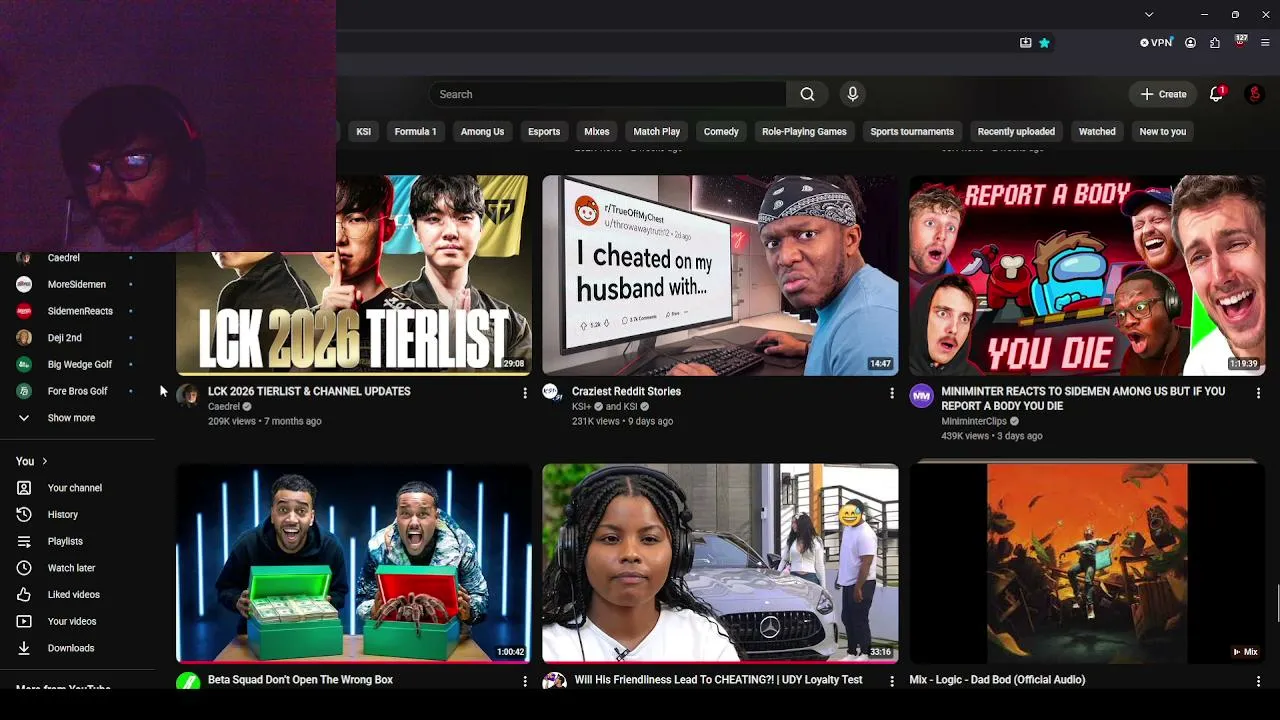1280x720 pixels.
Task: Open MiniminterClips avatar beside Among Us video
Action: (x=921, y=395)
